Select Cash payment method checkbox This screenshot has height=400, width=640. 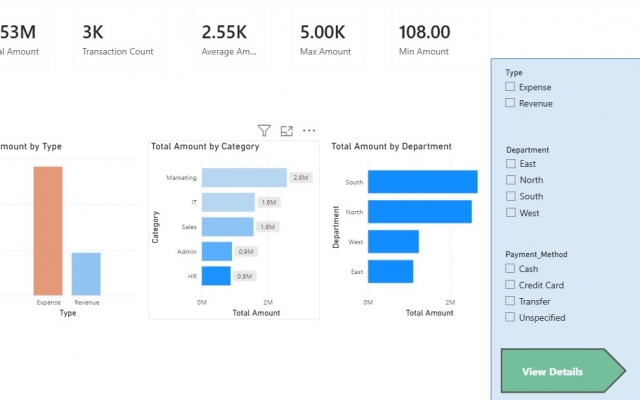[510, 268]
